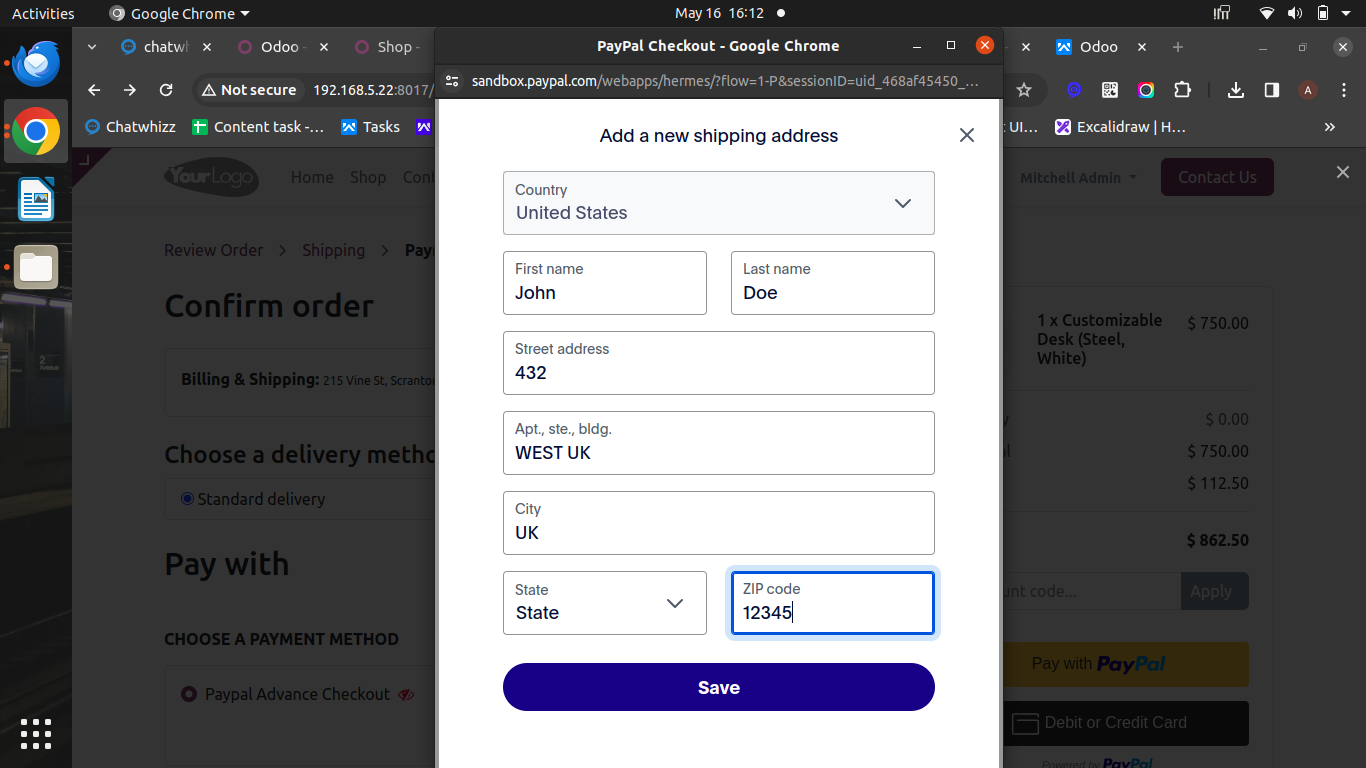The width and height of the screenshot is (1366, 768).
Task: Close the chatwhizz tab
Action: click(x=207, y=47)
